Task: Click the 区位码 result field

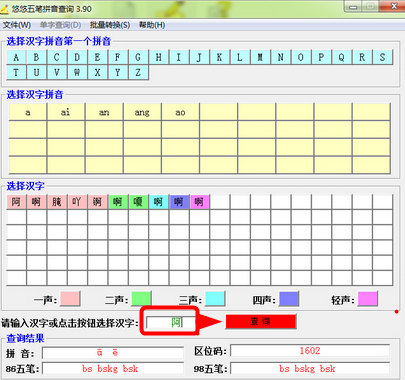Action: pyautogui.click(x=310, y=351)
